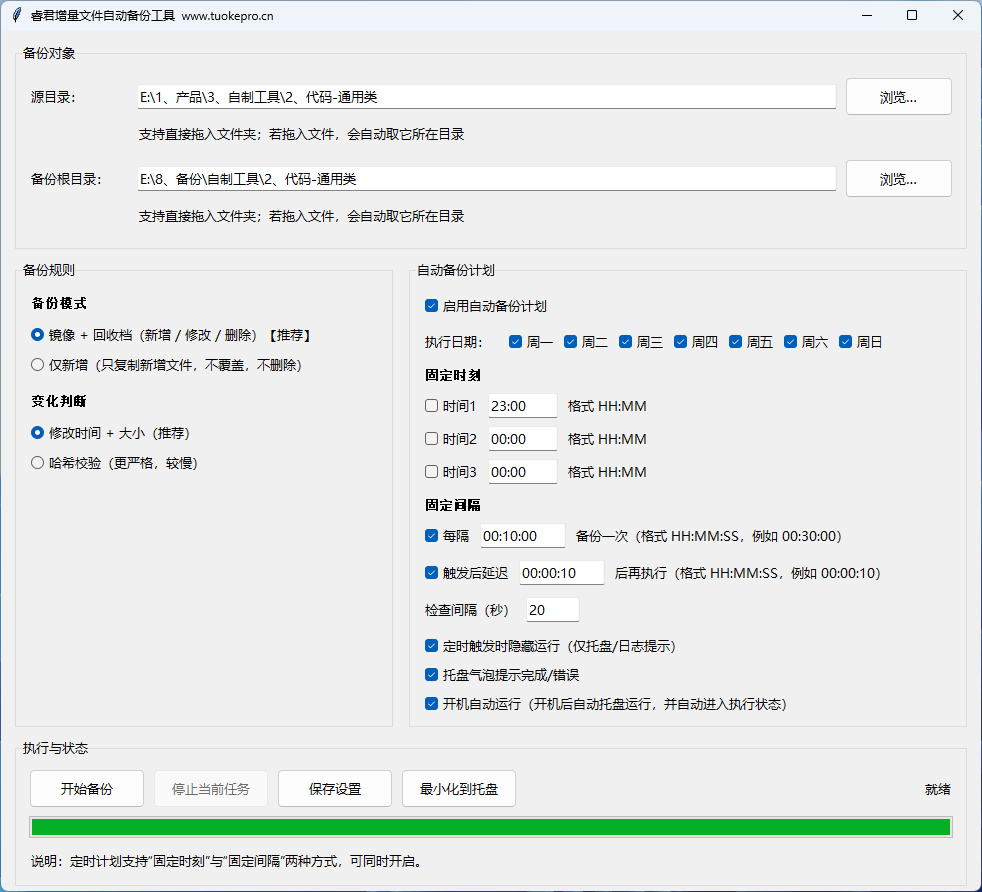Click the backup root directory path field
The image size is (982, 892).
coord(487,179)
